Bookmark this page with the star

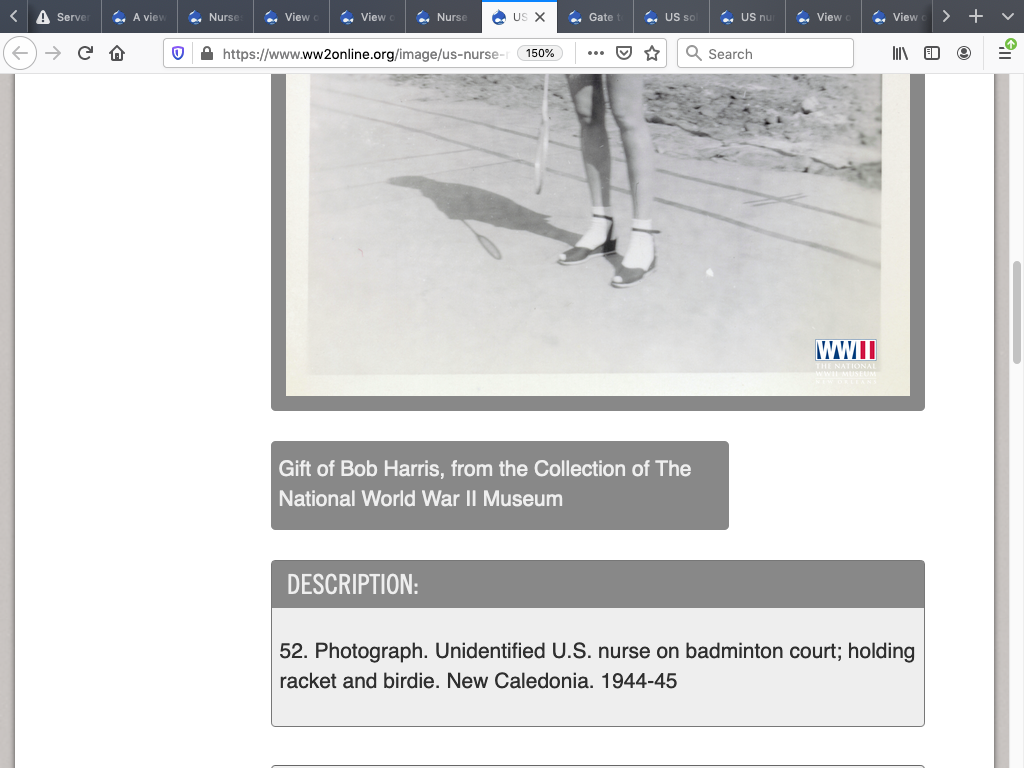click(652, 53)
